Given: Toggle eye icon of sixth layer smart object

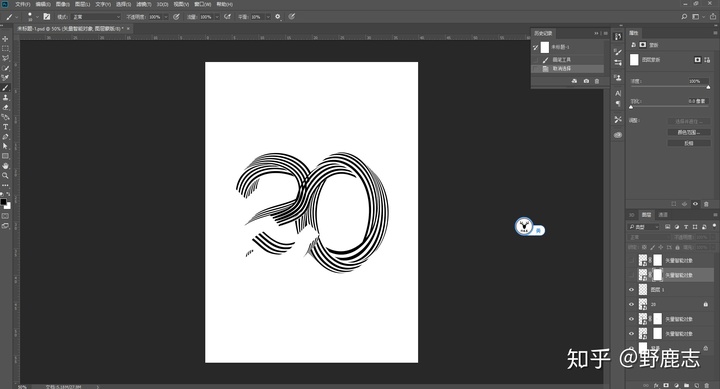Looking at the screenshot, I should (631, 333).
